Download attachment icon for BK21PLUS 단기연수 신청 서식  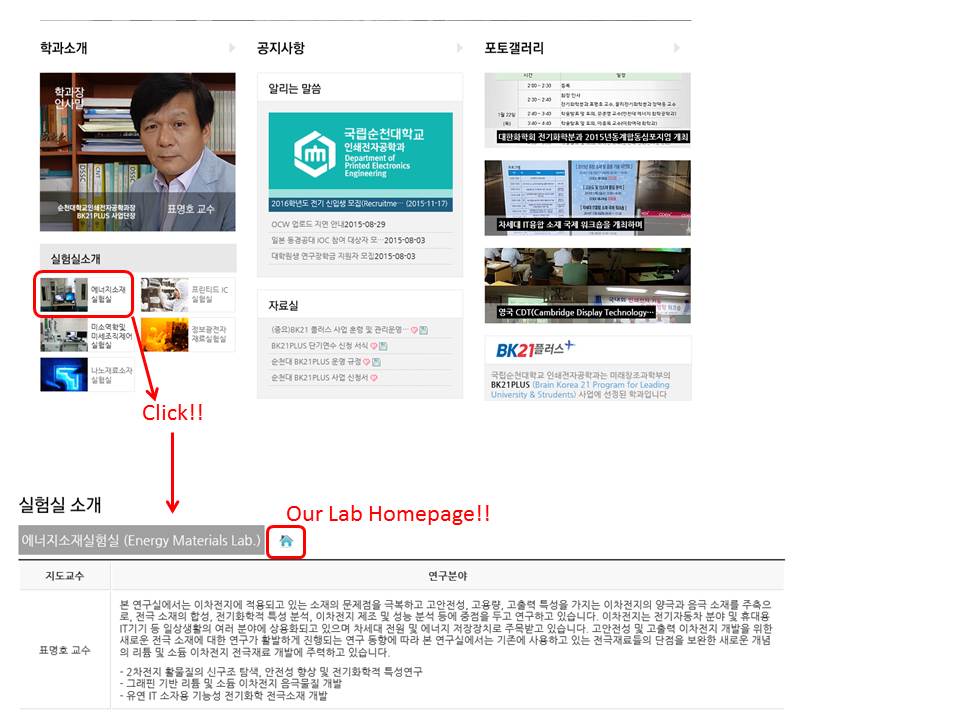click(382, 346)
